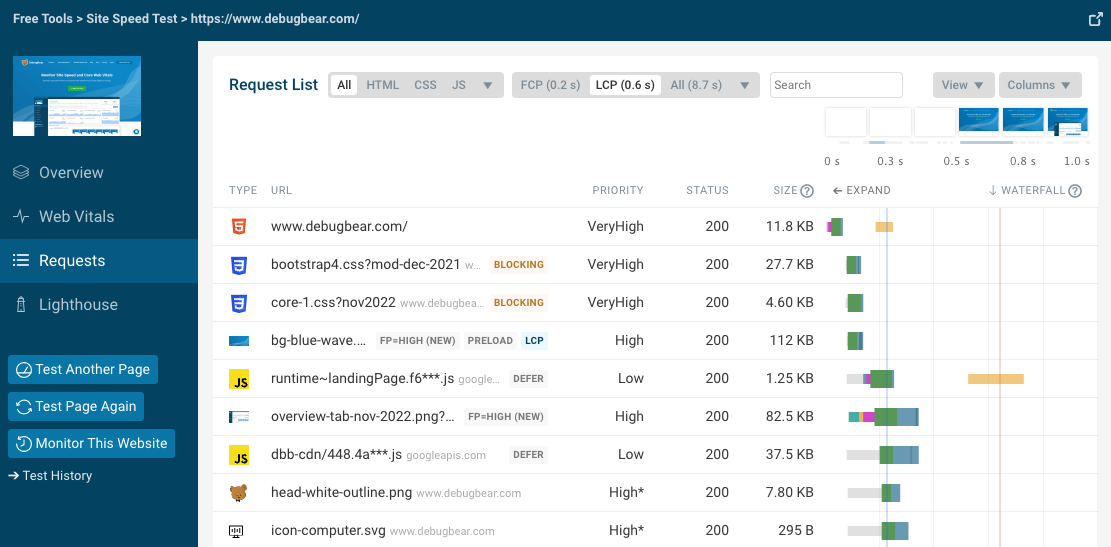Viewport: 1111px width, 547px height.
Task: Click the Monitor This Website button
Action: 91,444
